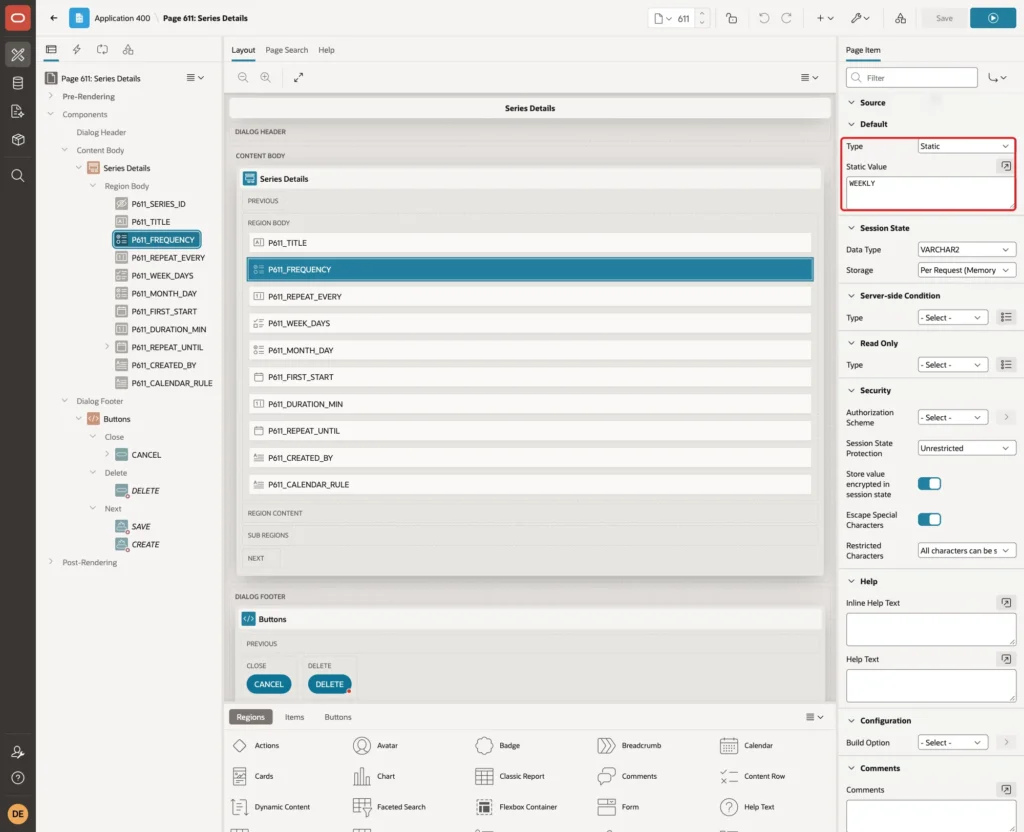Click the undo icon in toolbar
Screen dimensions: 1024x832
click(x=763, y=18)
